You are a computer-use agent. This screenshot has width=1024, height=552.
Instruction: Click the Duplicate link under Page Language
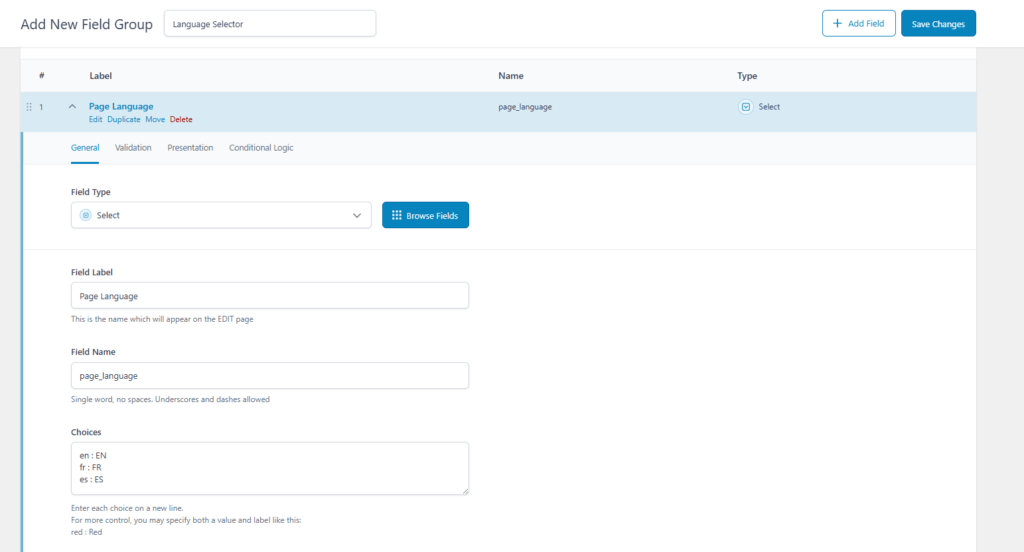[124, 119]
